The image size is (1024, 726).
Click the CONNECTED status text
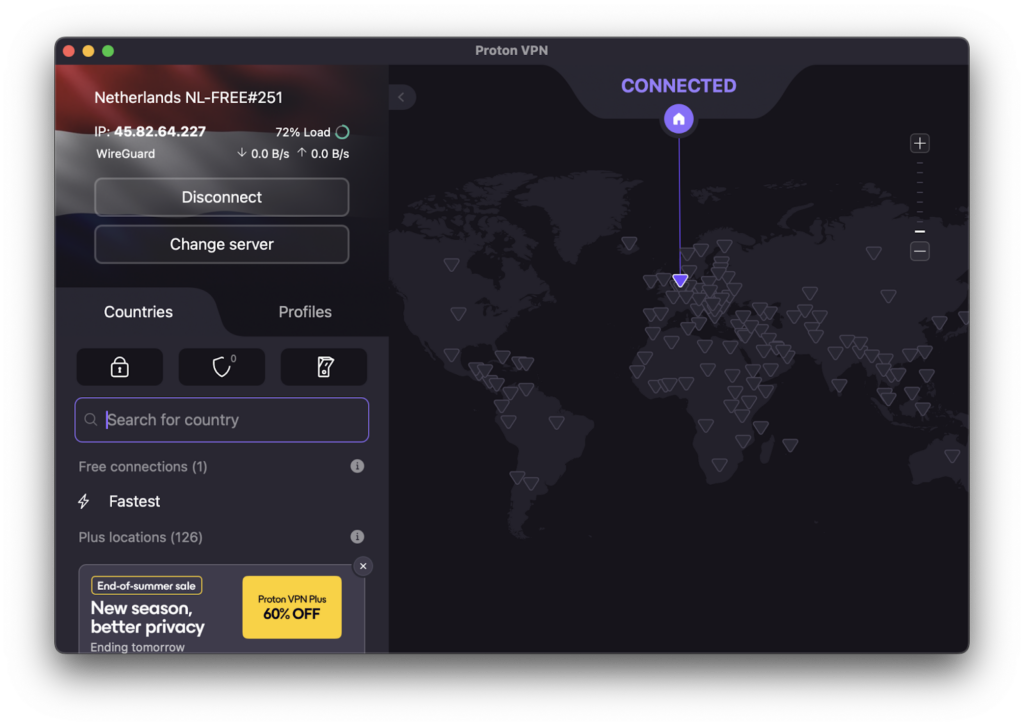[x=679, y=86]
